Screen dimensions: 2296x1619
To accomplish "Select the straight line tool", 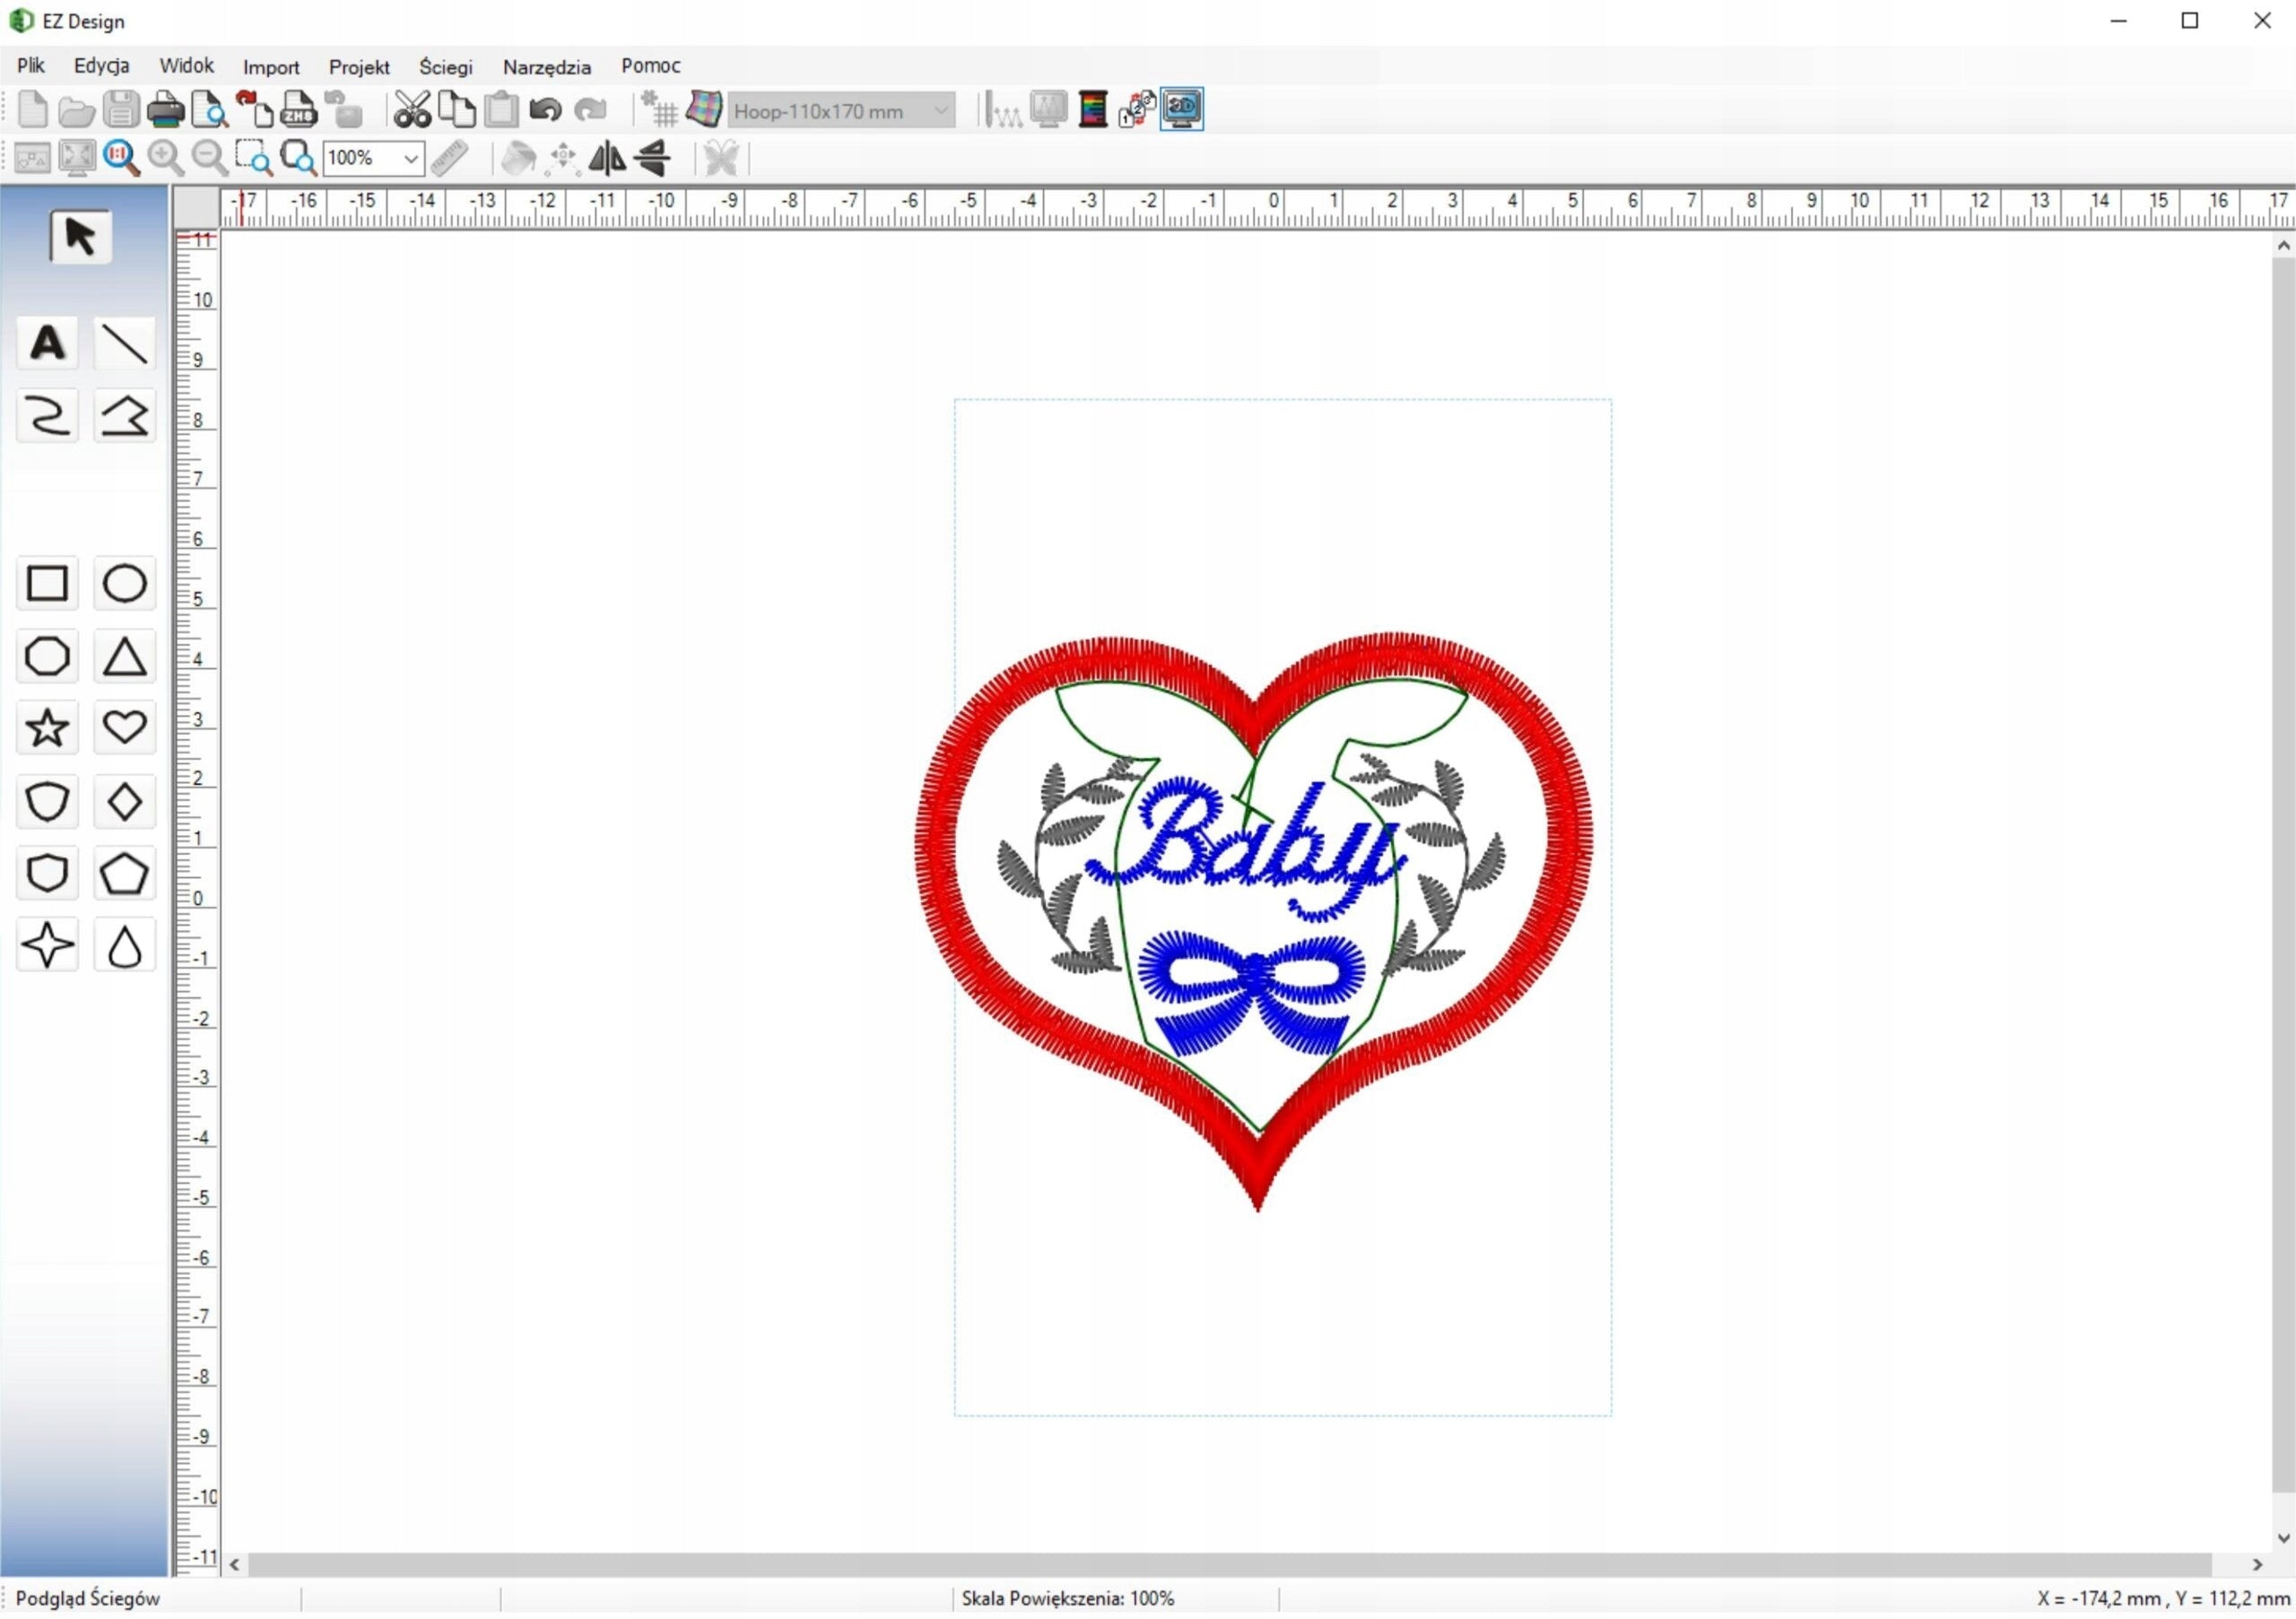I will point(125,343).
